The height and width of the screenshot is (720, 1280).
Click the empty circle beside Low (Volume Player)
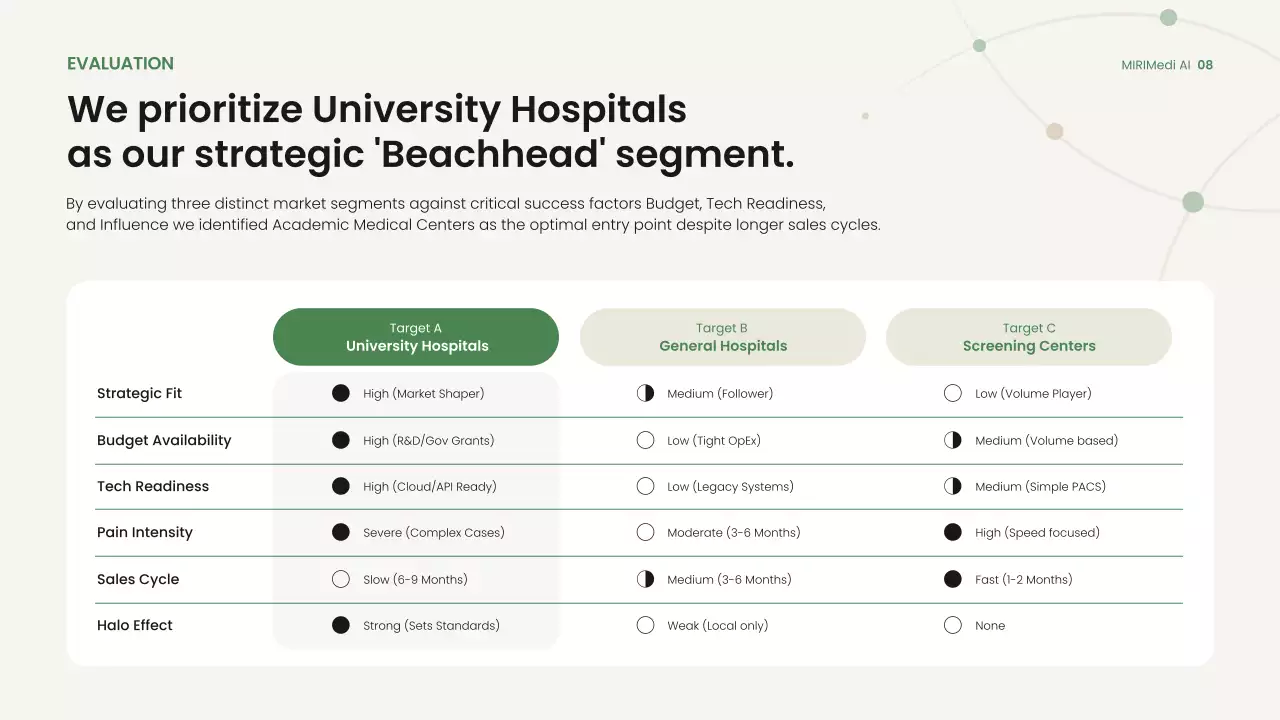(x=953, y=393)
